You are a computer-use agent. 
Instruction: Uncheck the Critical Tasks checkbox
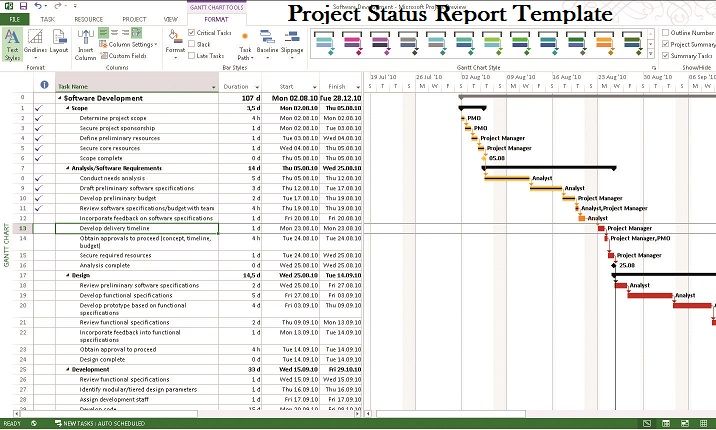[192, 32]
